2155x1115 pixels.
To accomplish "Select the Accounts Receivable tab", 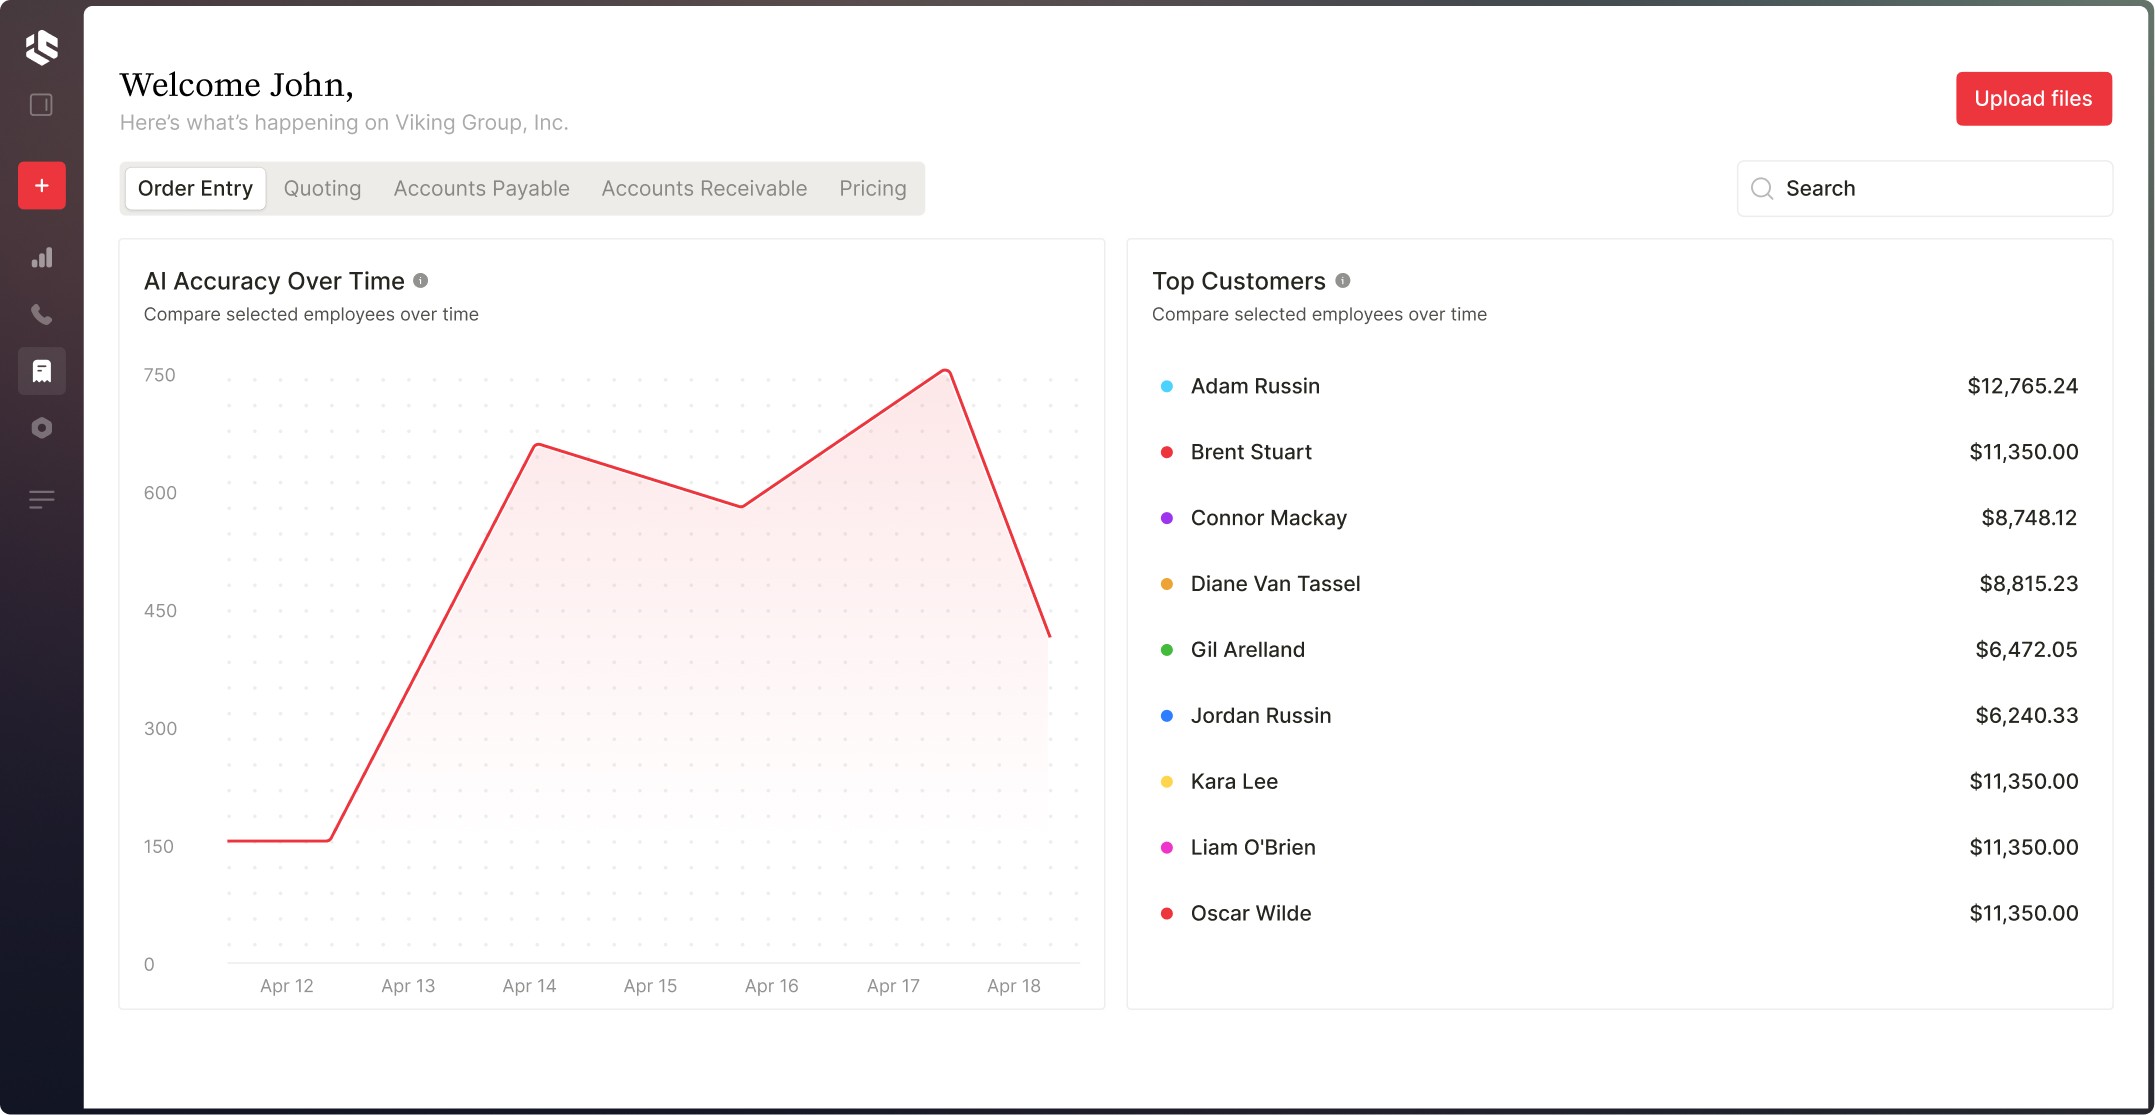I will point(704,189).
